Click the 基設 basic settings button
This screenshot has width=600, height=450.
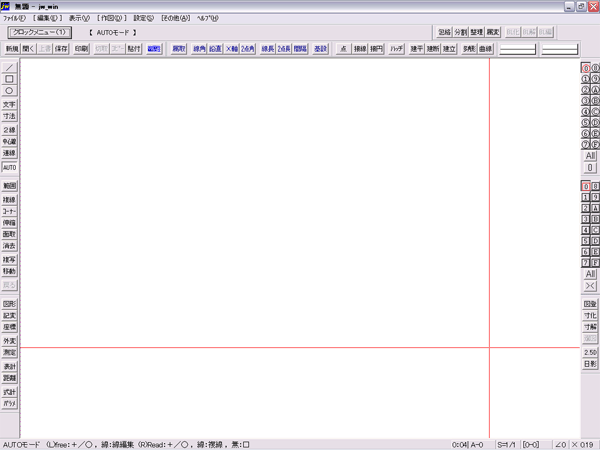[321, 49]
